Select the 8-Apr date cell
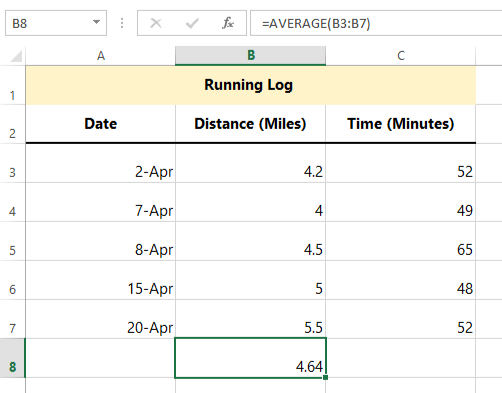The height and width of the screenshot is (393, 502). (101, 241)
